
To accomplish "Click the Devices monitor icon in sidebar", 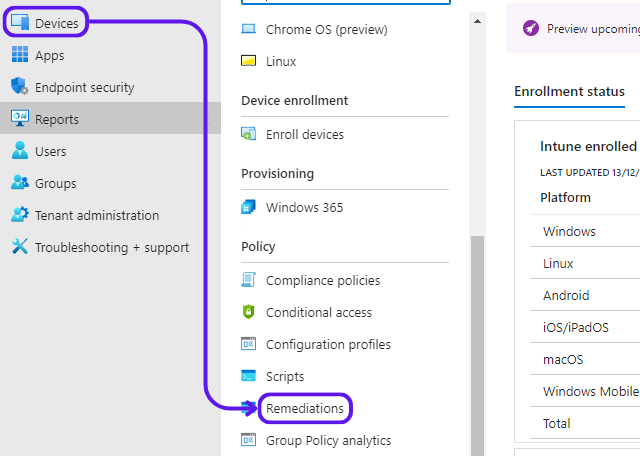I will pos(20,22).
